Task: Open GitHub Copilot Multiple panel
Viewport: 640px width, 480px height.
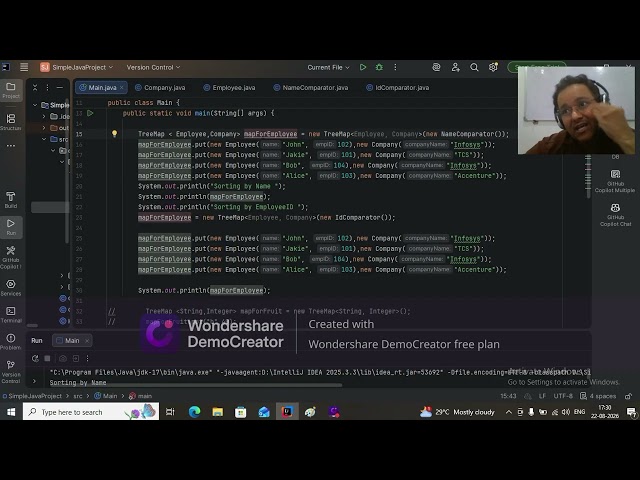Action: pyautogui.click(x=615, y=181)
